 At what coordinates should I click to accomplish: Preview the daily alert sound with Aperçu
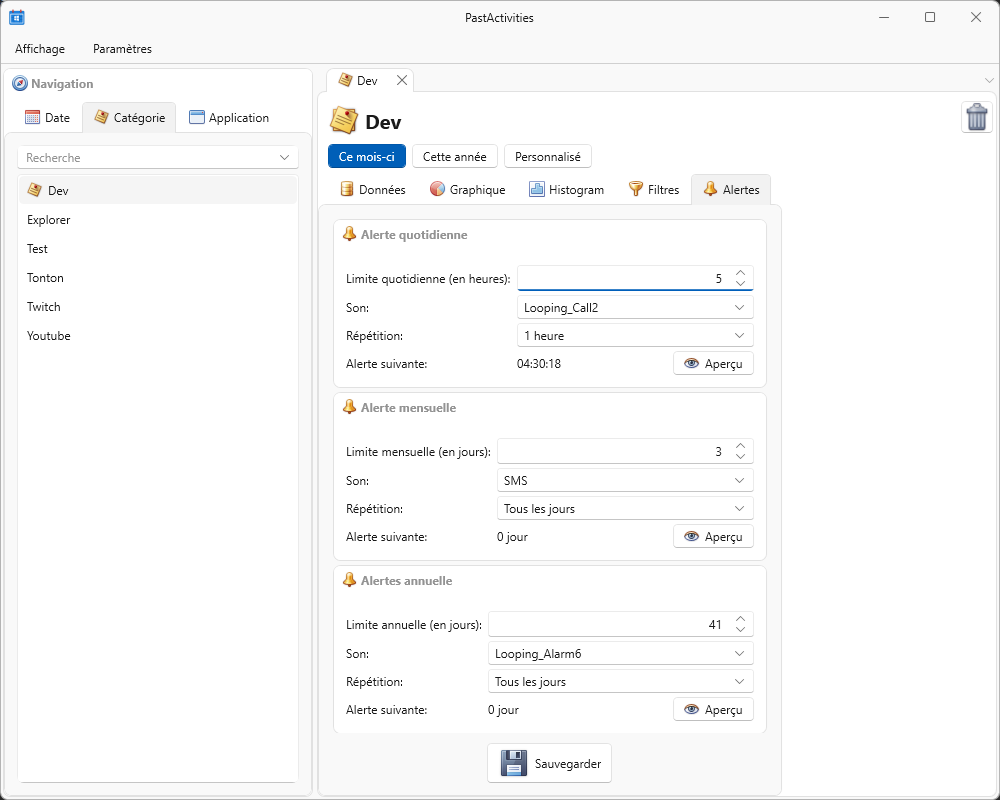(713, 363)
